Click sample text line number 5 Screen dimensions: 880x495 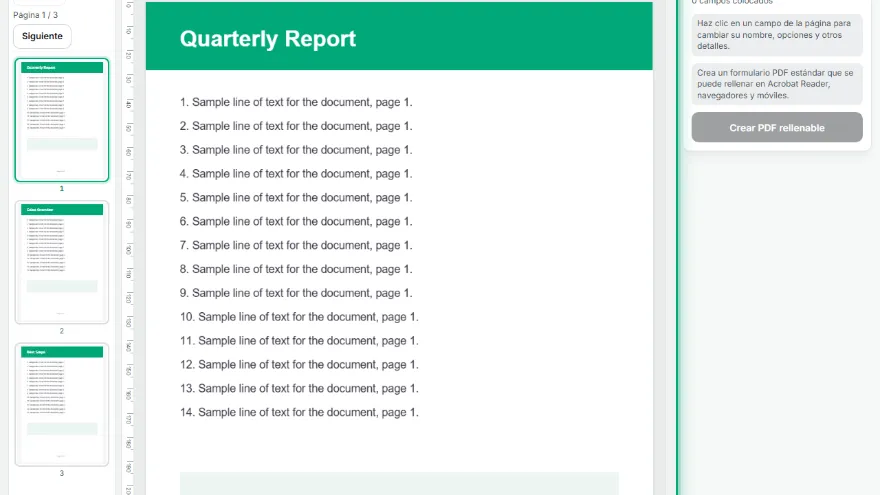point(296,198)
